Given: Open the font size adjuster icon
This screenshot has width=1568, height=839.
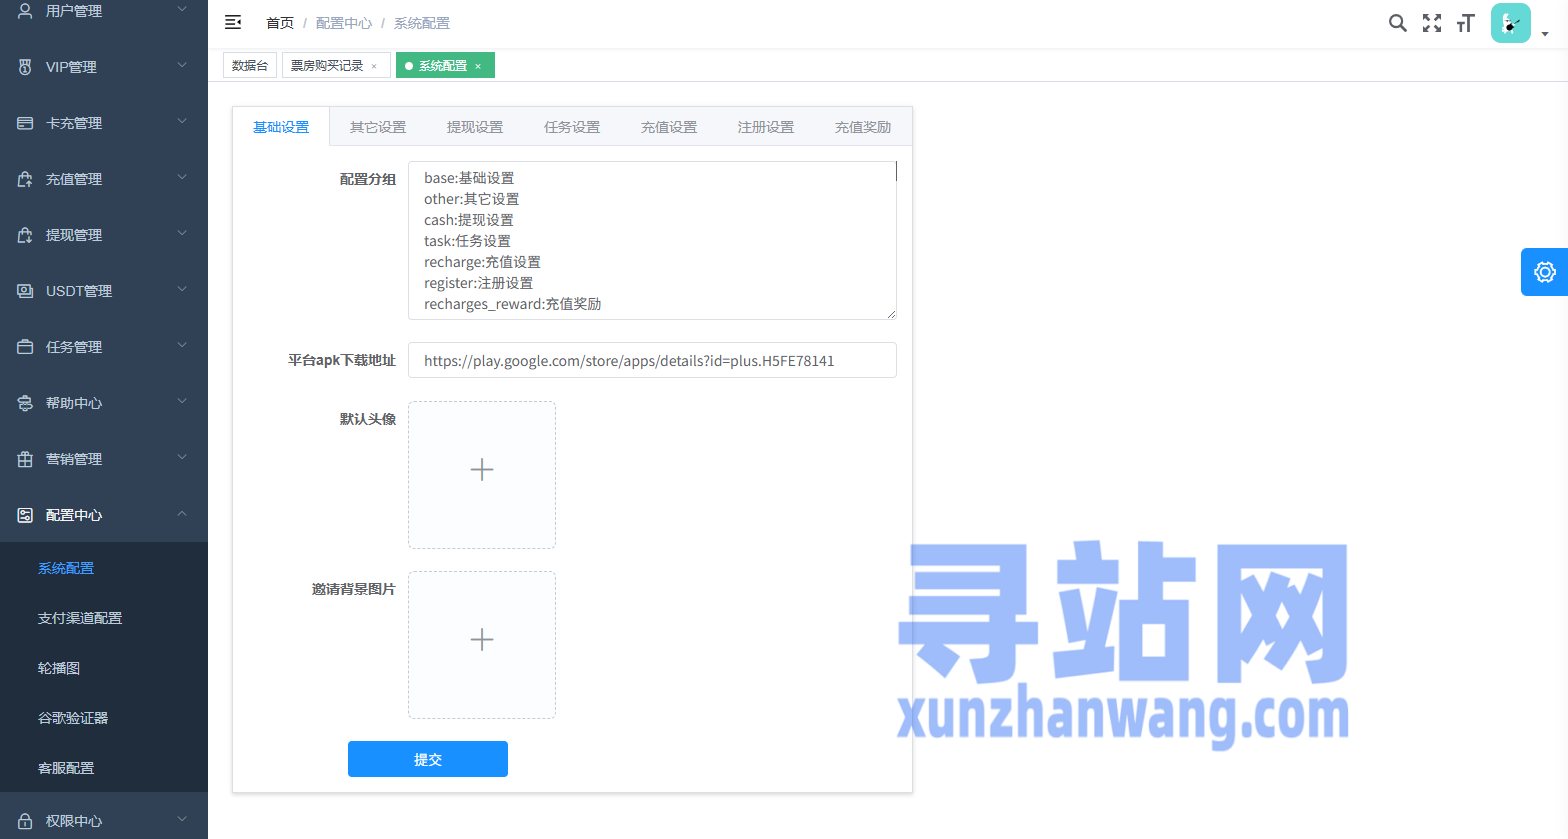Looking at the screenshot, I should (1466, 23).
